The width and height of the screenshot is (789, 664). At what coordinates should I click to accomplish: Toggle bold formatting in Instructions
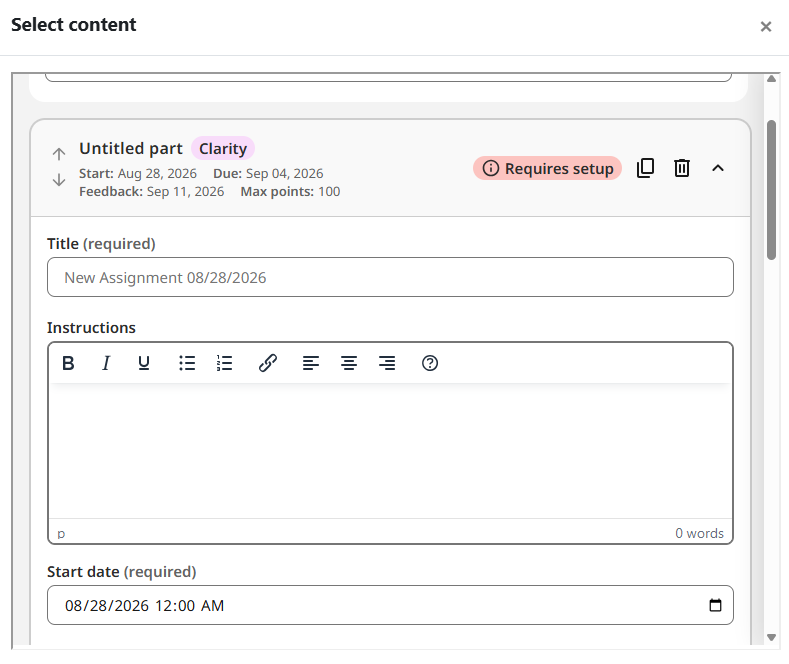coord(68,363)
